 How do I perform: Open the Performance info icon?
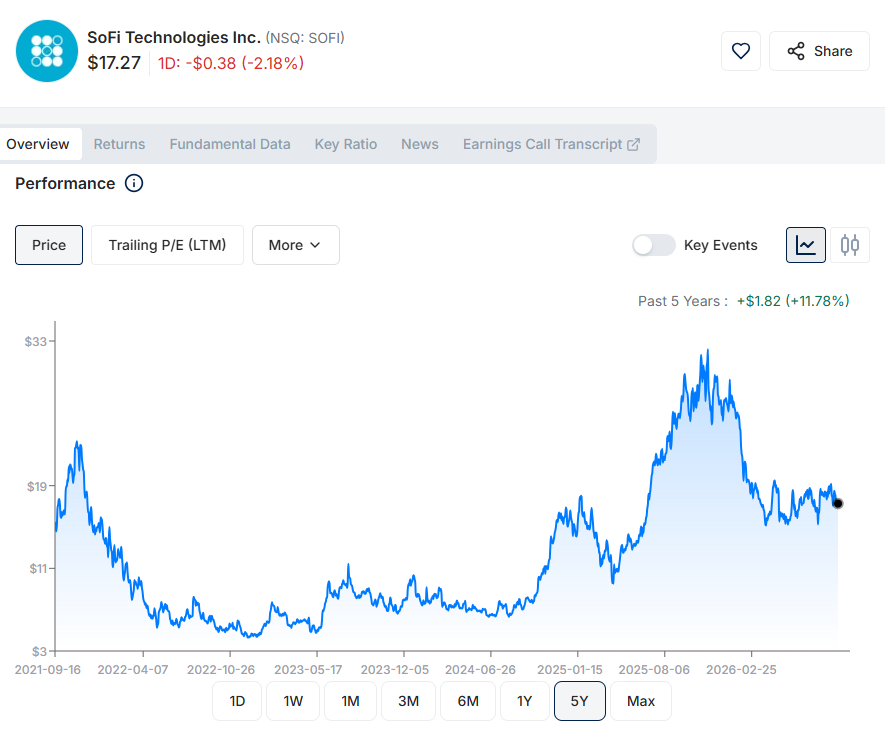tap(134, 183)
